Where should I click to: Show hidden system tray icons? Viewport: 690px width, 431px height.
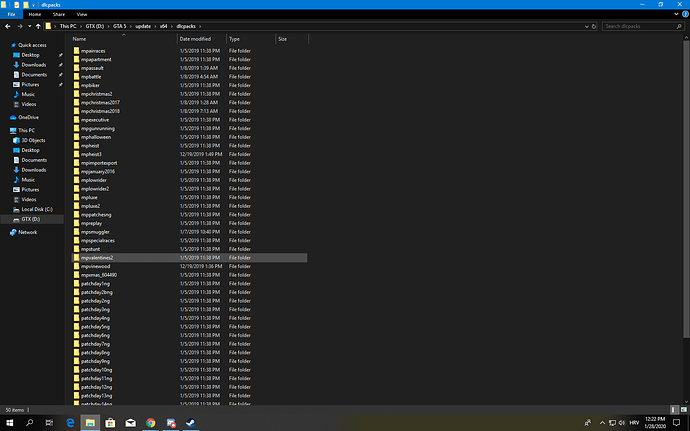click(602, 423)
